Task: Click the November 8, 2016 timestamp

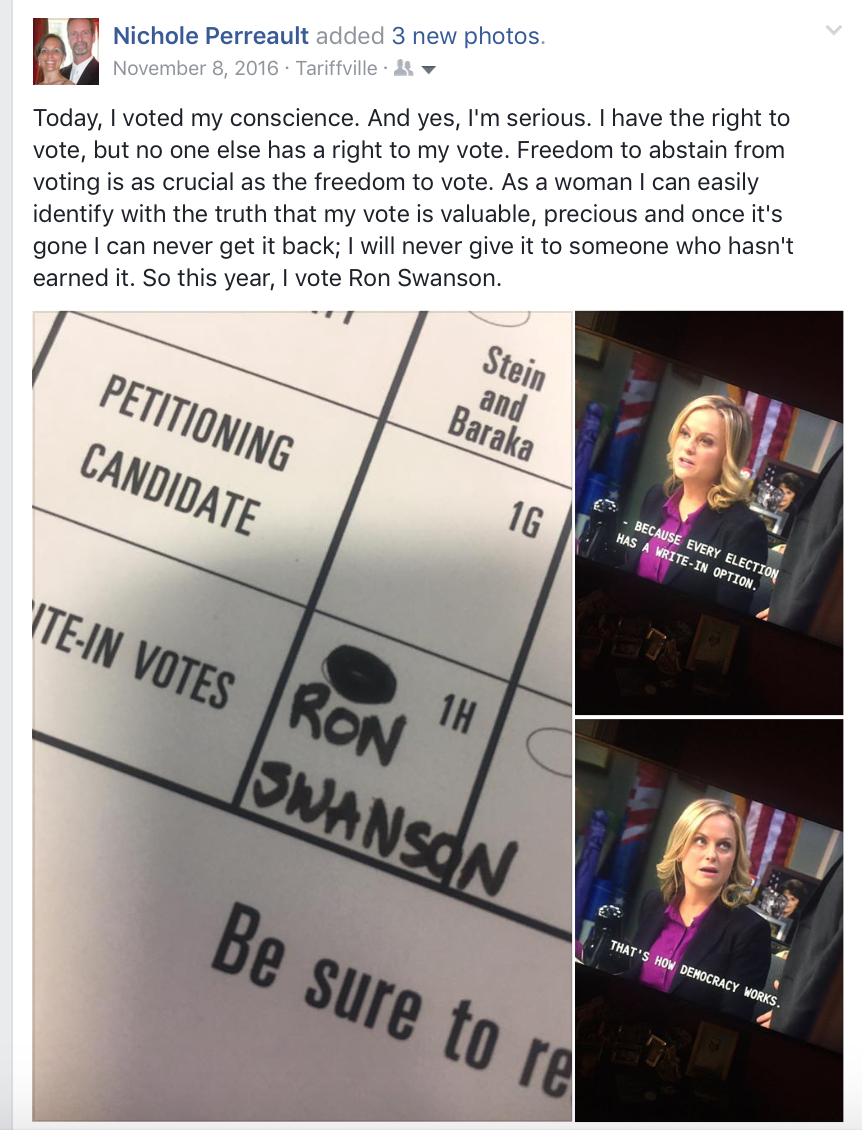Action: (195, 68)
